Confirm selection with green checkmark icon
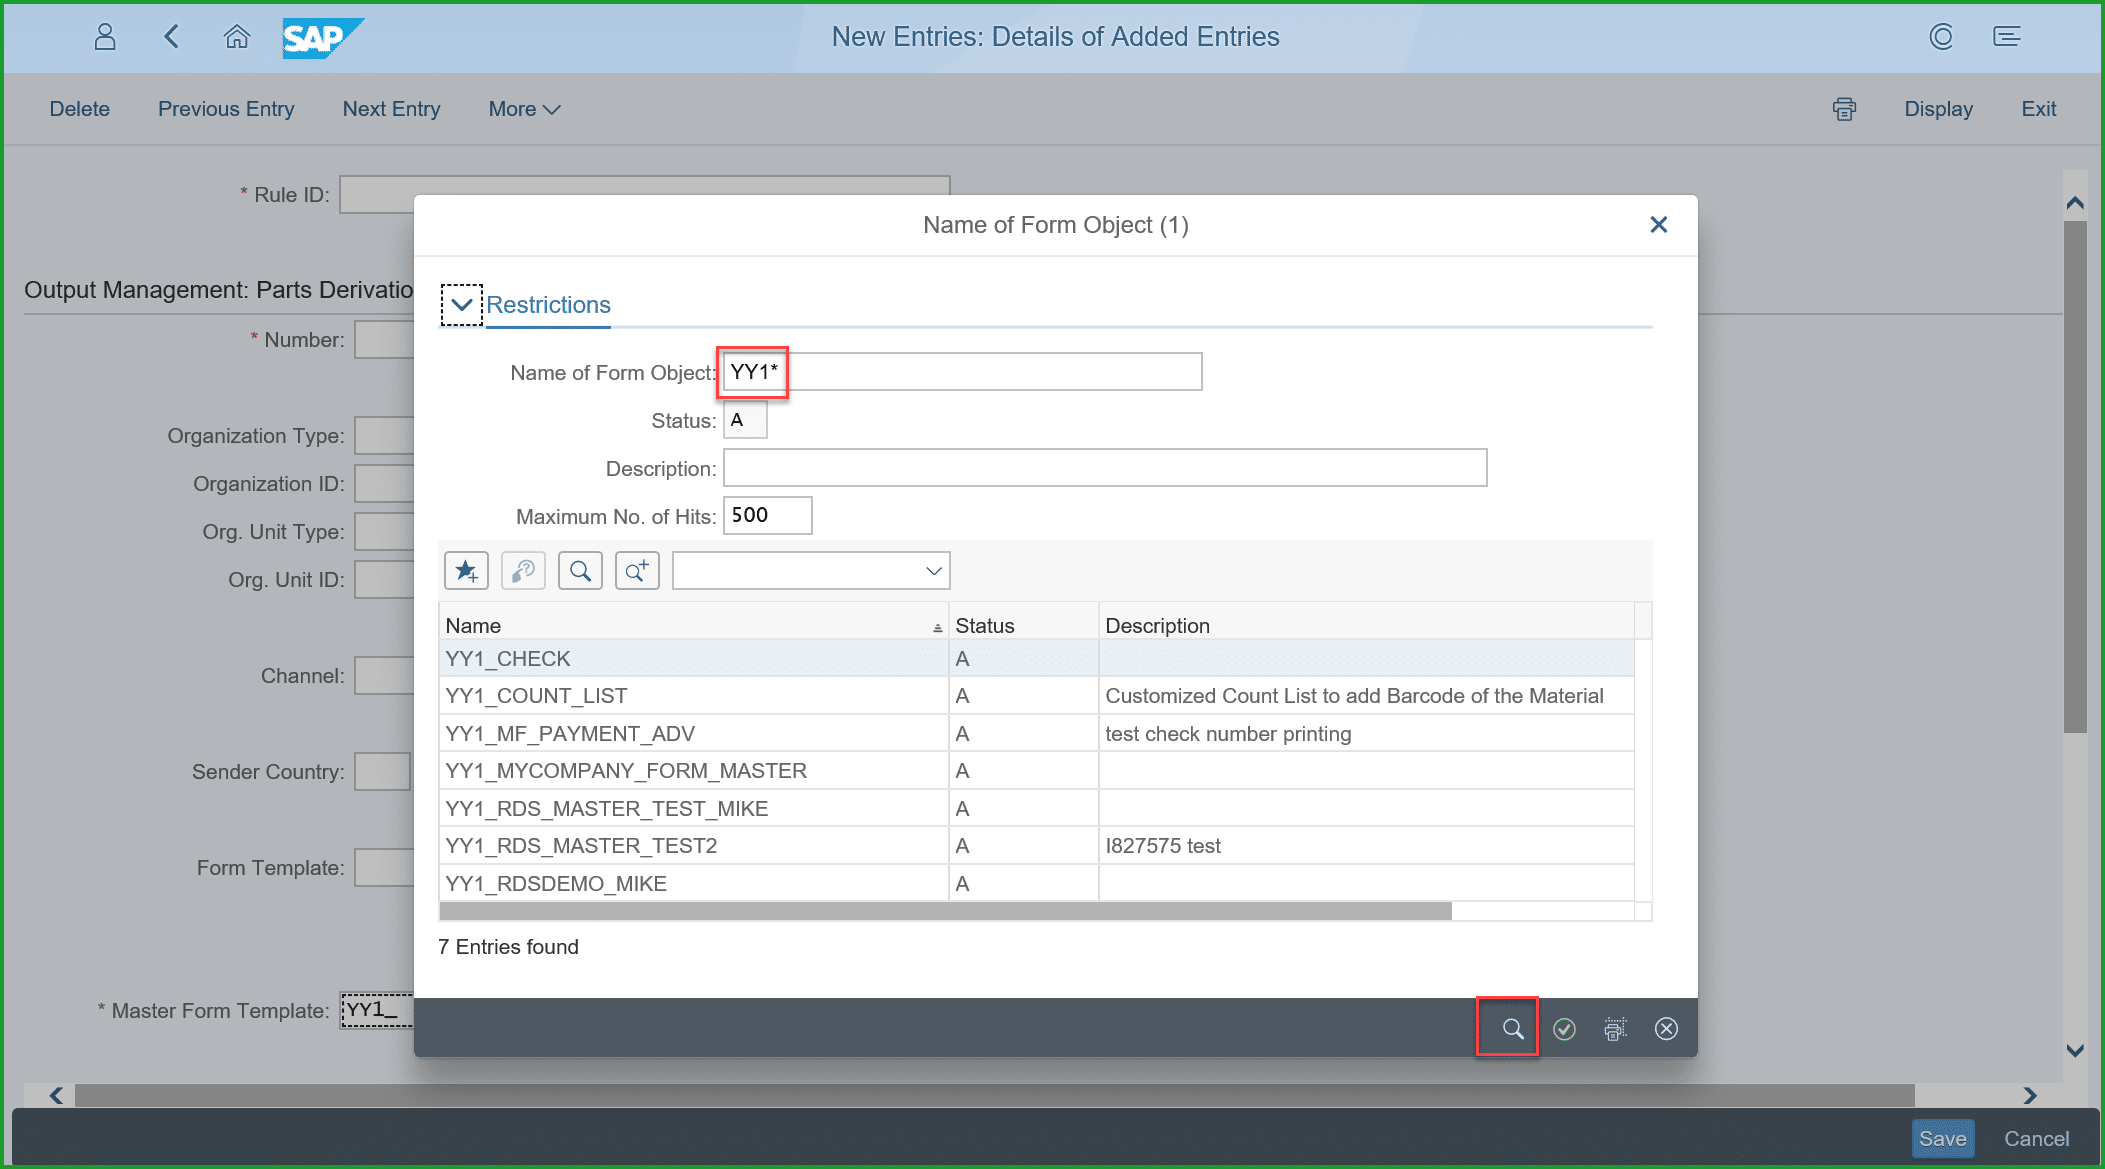This screenshot has width=2105, height=1169. (1564, 1028)
